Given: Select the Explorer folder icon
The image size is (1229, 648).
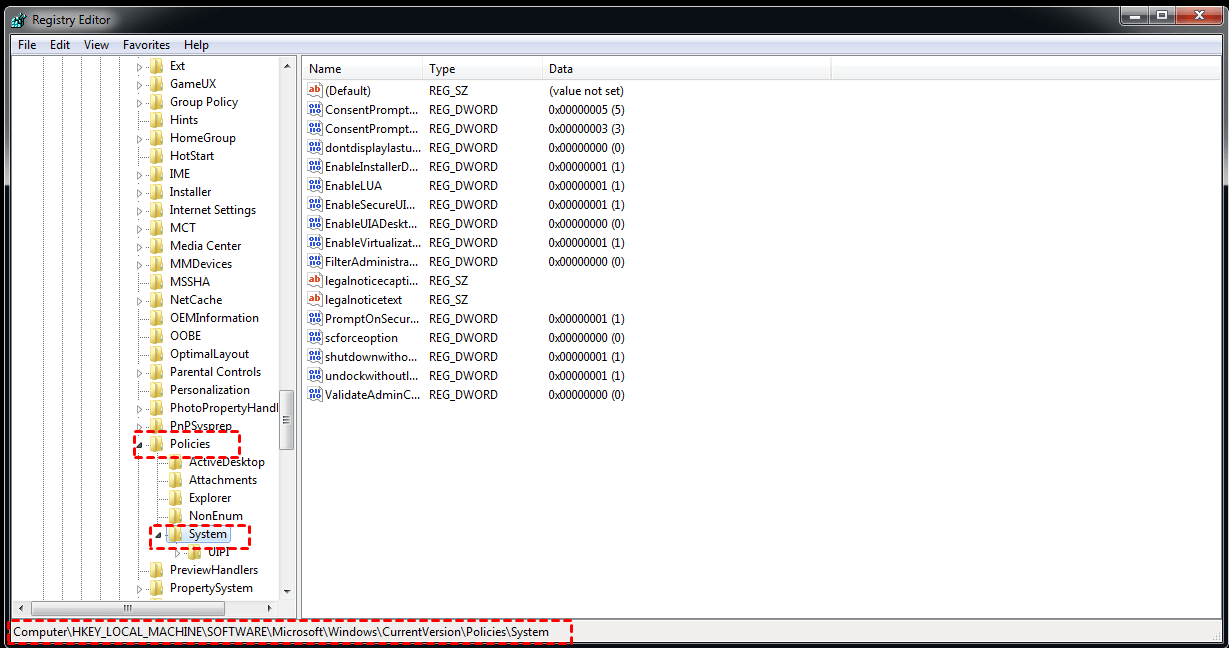Looking at the screenshot, I should (175, 498).
